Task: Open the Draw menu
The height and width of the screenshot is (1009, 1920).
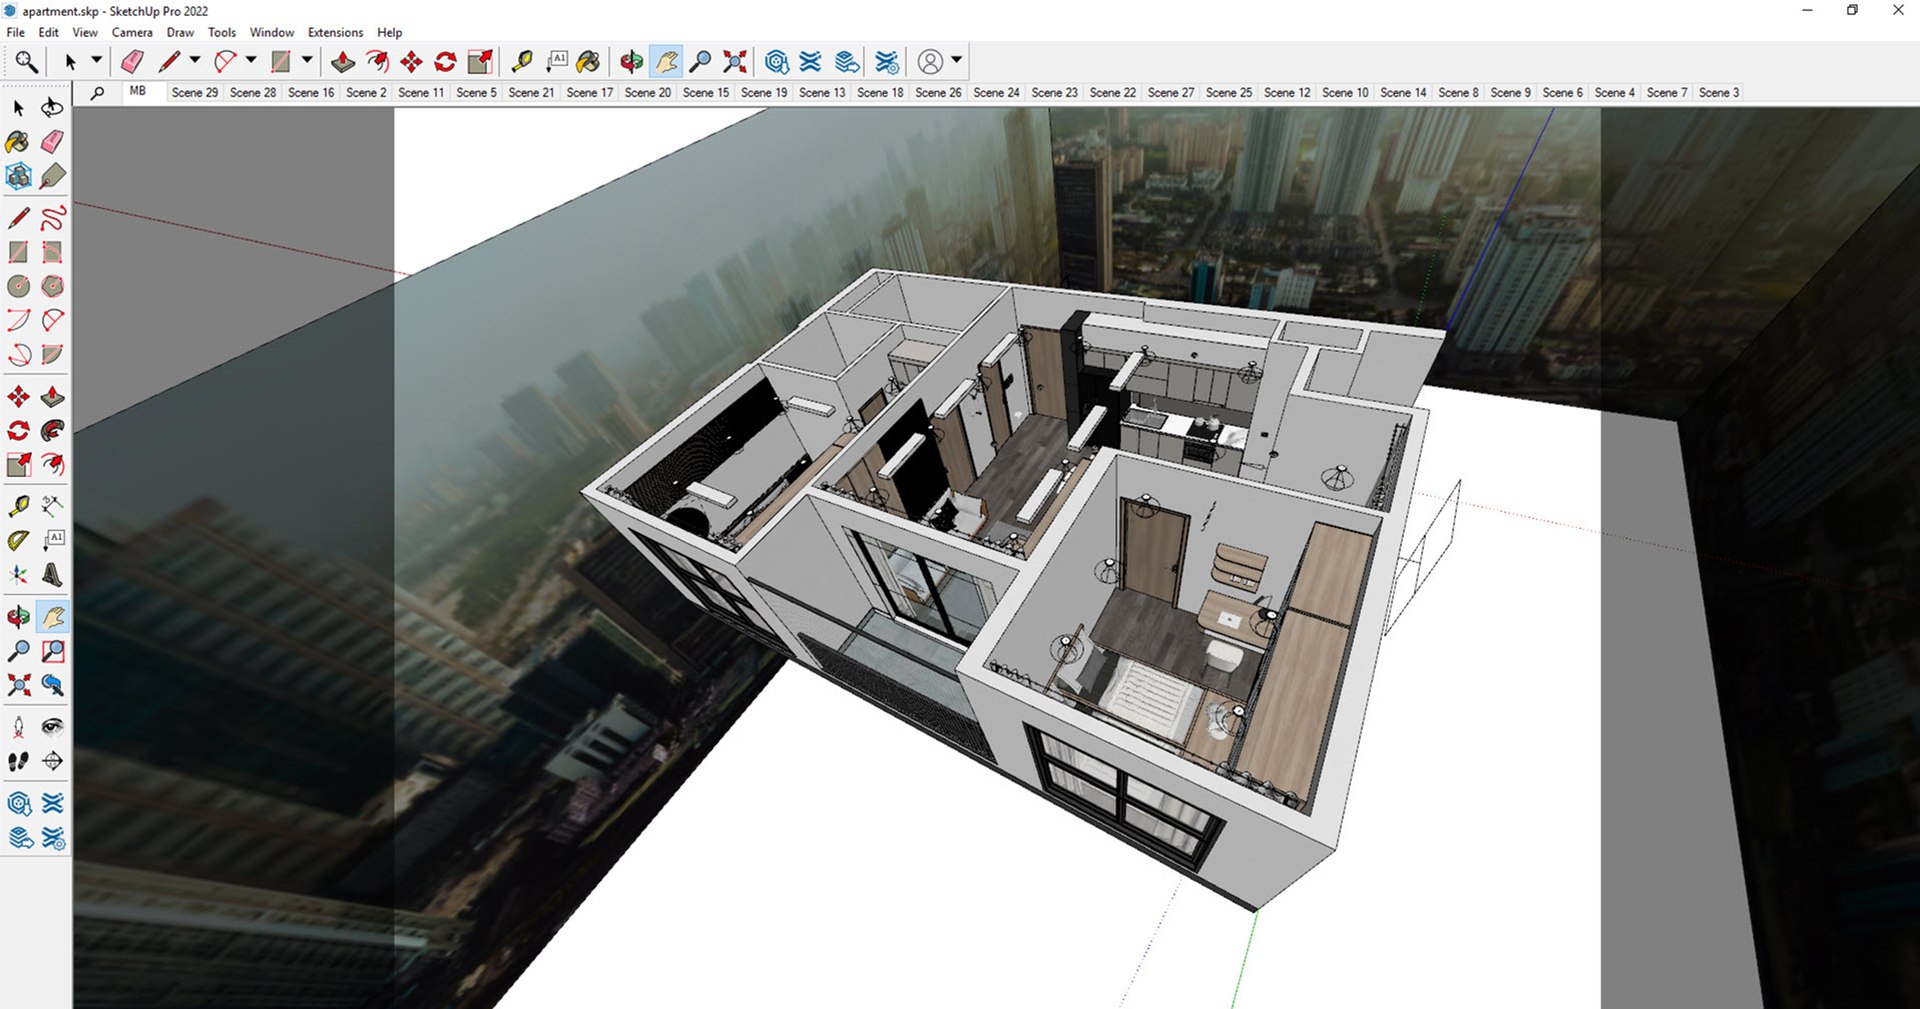Action: (180, 32)
